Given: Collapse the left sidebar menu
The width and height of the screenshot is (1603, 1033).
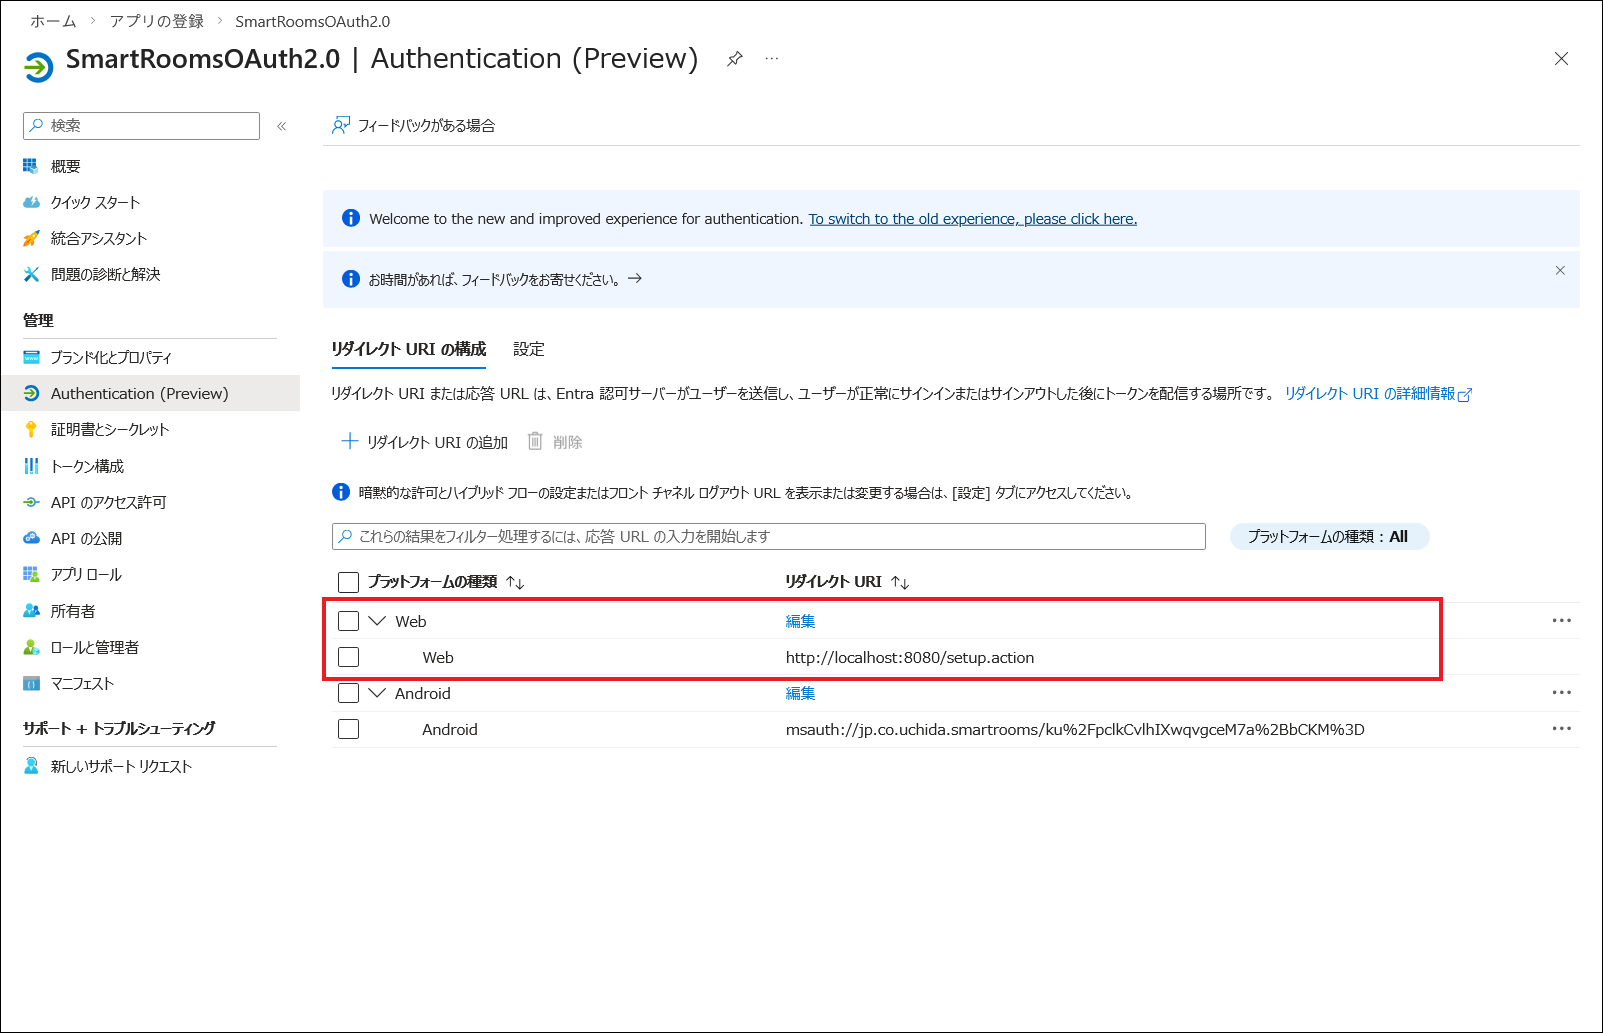Looking at the screenshot, I should pyautogui.click(x=282, y=126).
